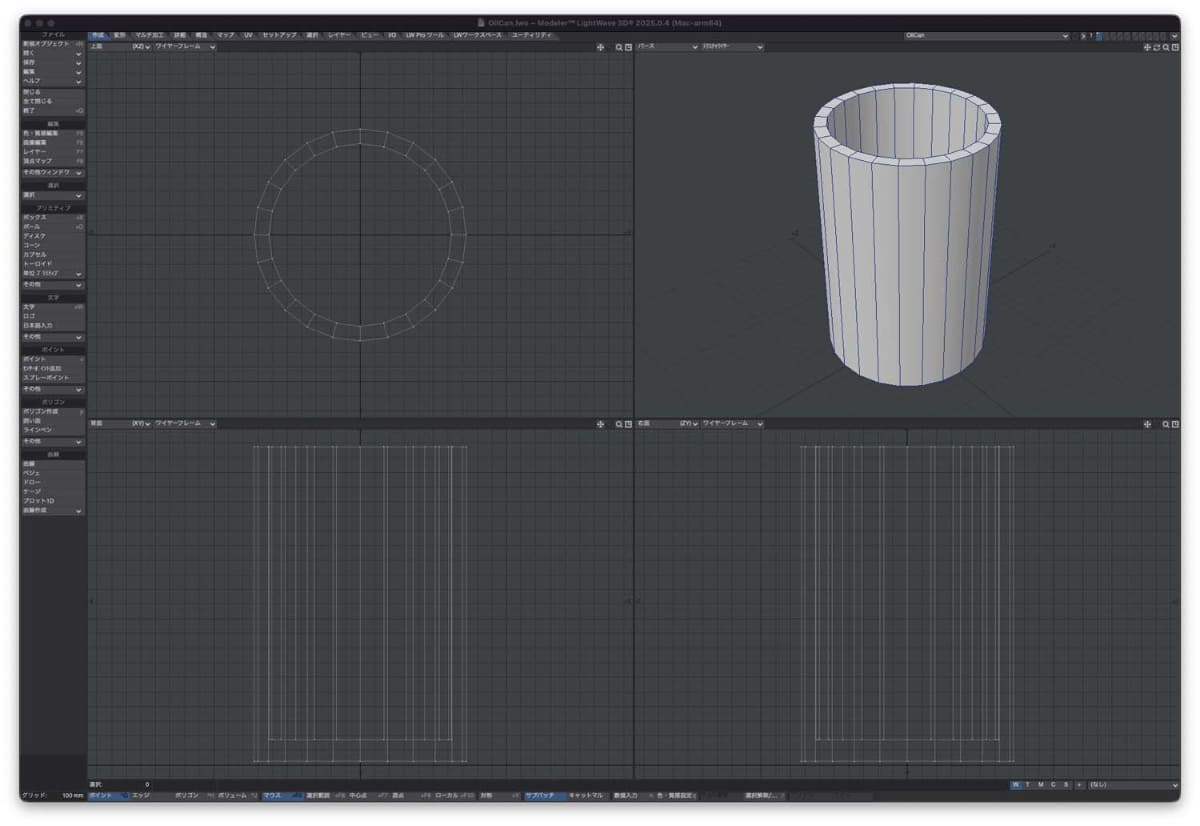
Task: Expand the その他ウィンドウ dropdown
Action: tap(53, 173)
